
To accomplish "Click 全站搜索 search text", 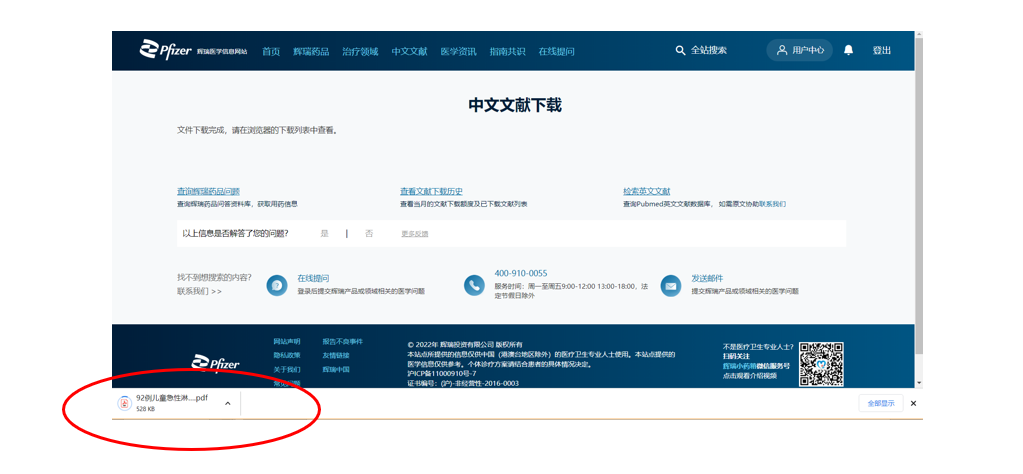I will (x=709, y=50).
